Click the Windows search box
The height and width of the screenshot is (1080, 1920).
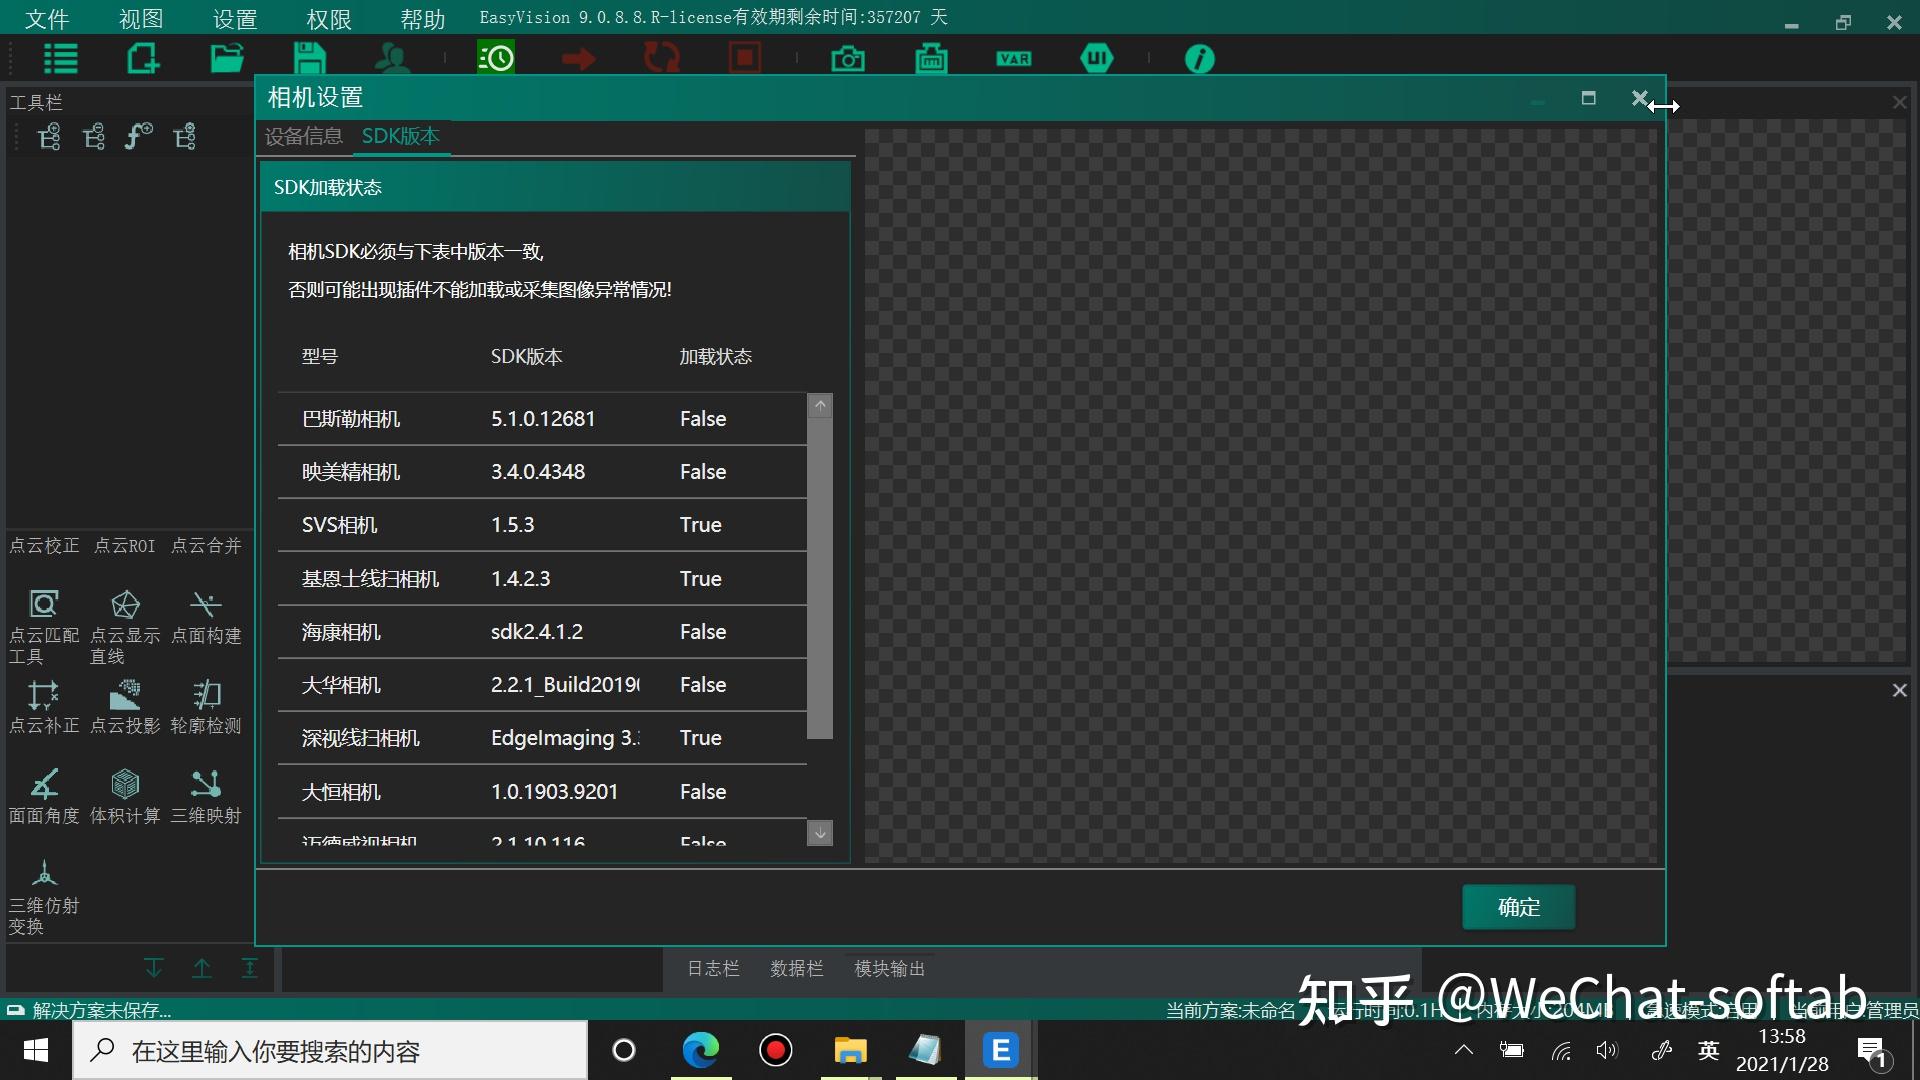(330, 1051)
